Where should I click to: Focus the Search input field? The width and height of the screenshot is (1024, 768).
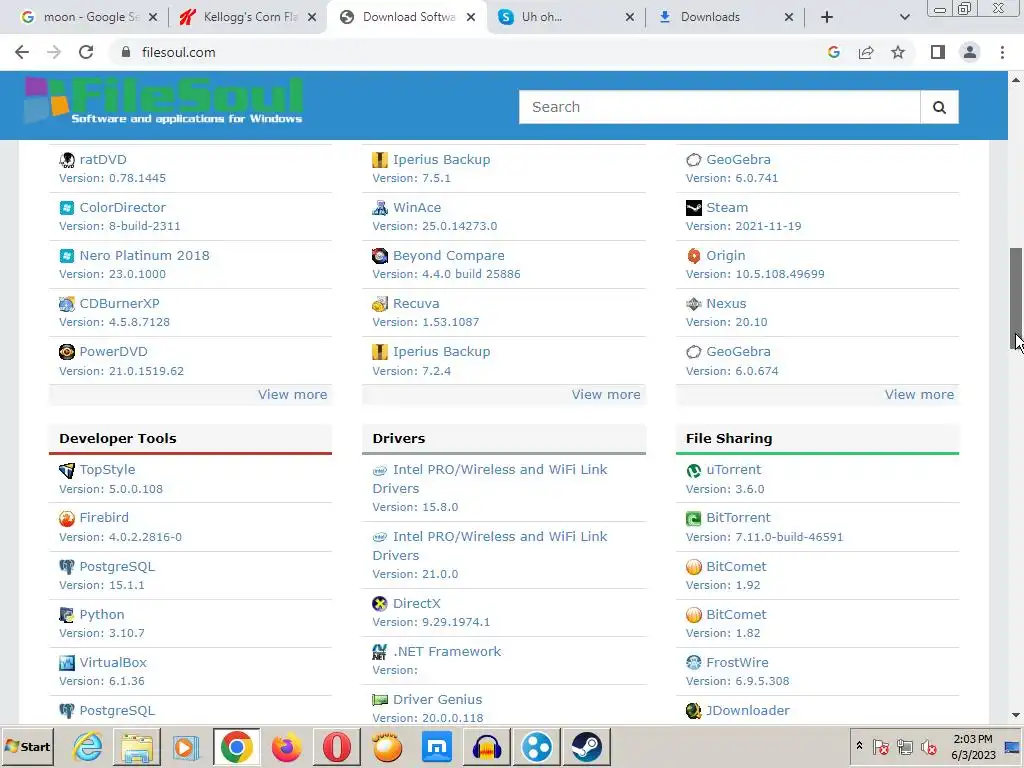[720, 107]
